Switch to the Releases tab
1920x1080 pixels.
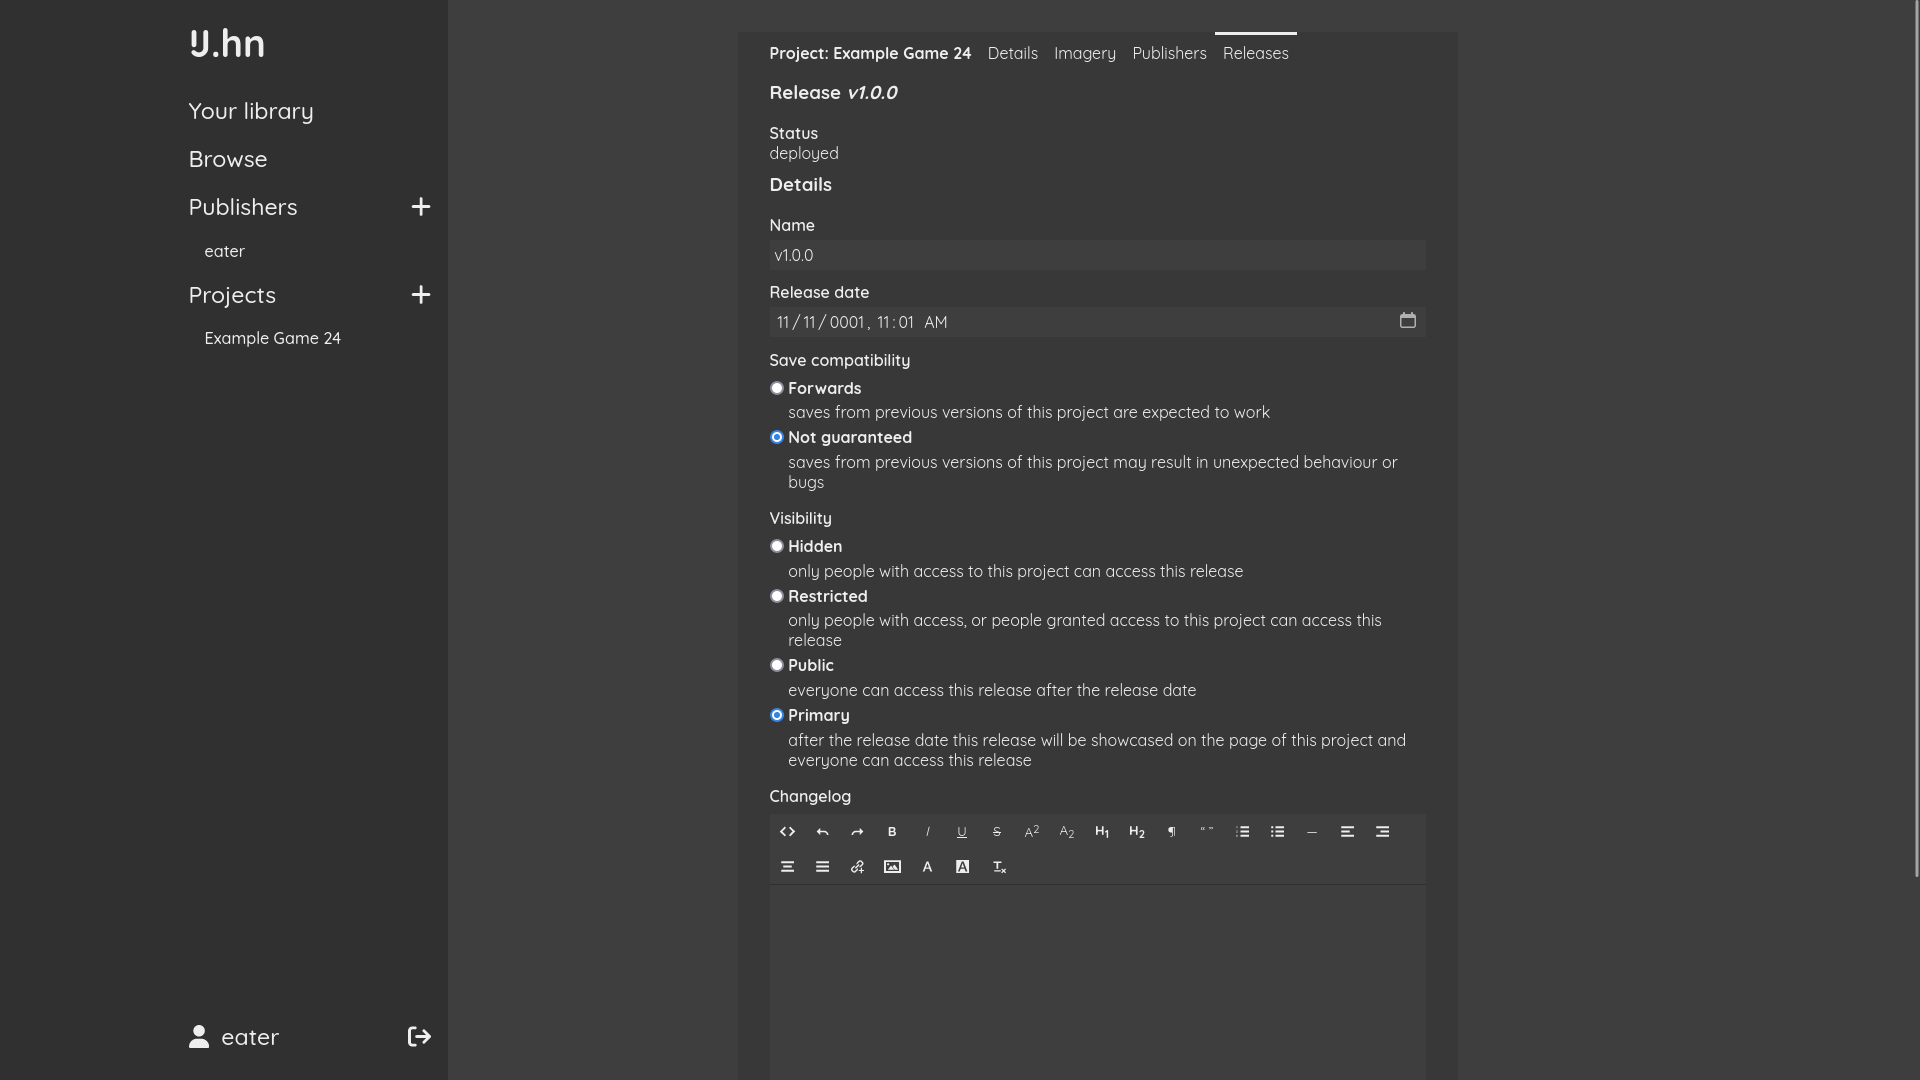(x=1256, y=53)
